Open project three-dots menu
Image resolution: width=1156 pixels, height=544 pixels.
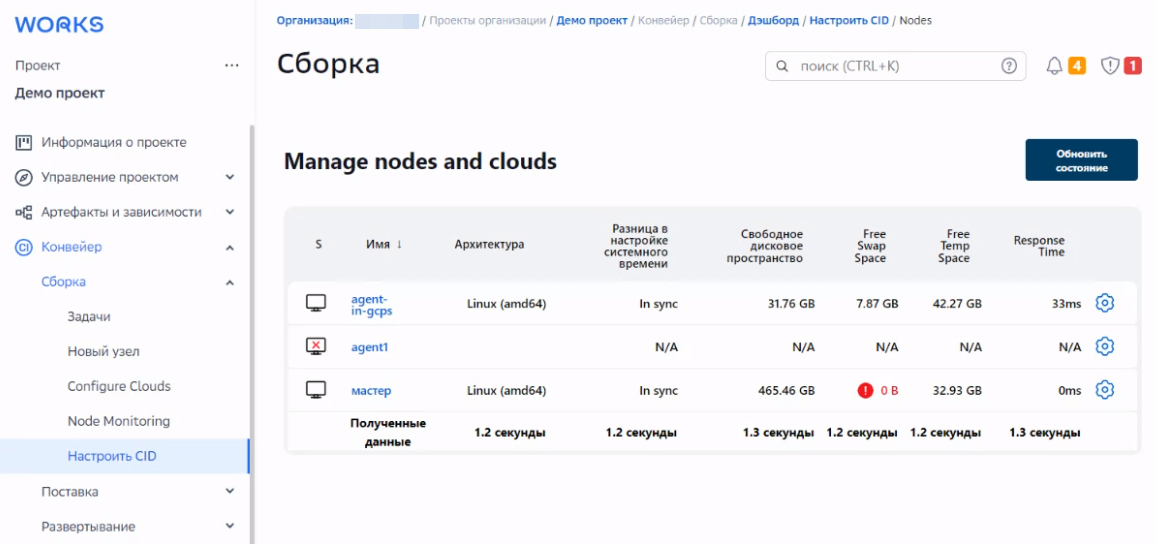pyautogui.click(x=232, y=66)
